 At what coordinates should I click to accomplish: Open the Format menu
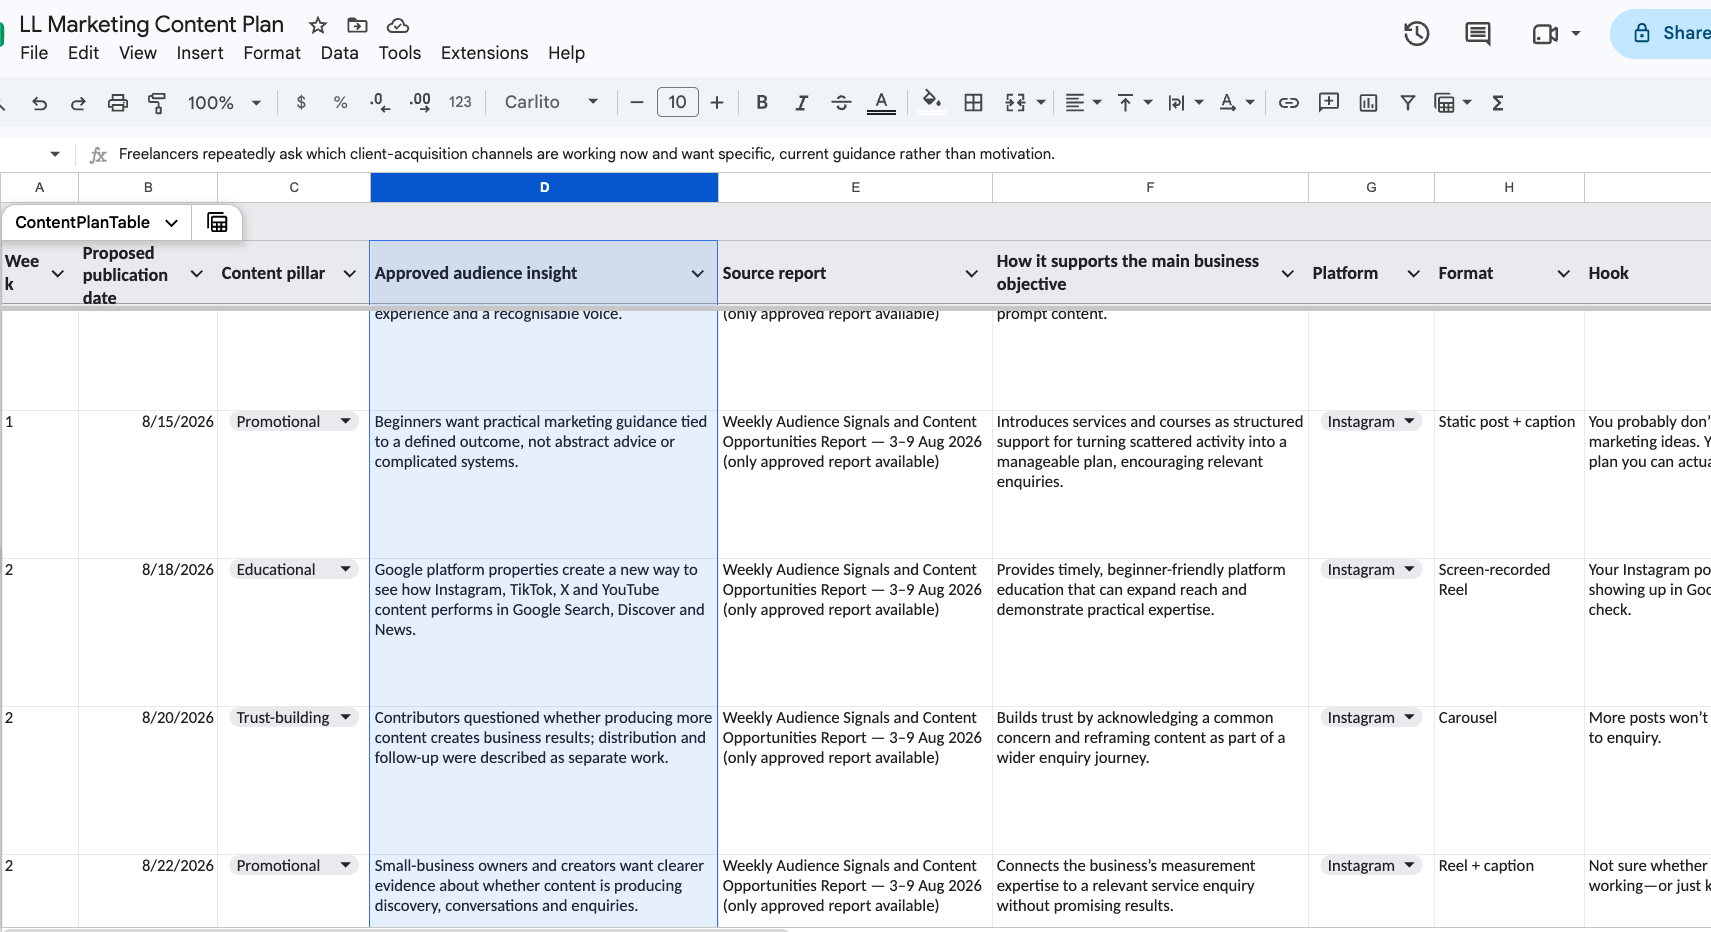(272, 53)
